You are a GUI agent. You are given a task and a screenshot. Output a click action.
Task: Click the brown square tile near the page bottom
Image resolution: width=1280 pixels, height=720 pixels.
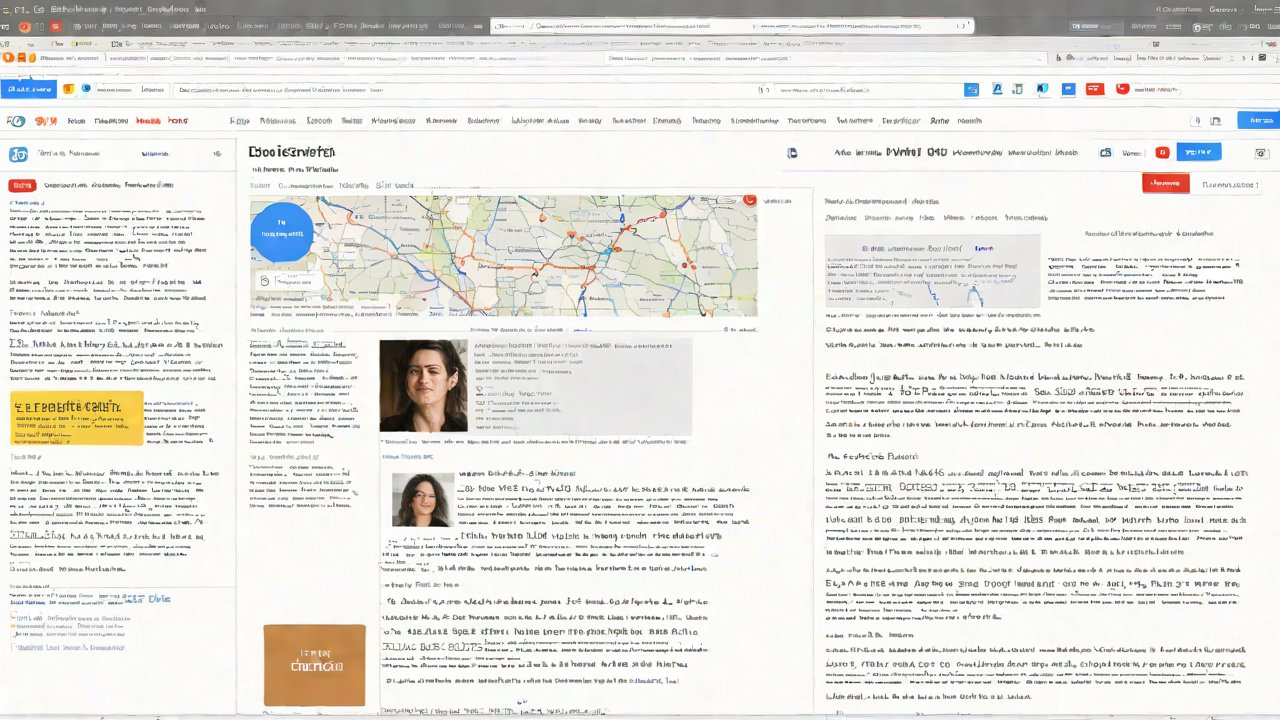click(314, 665)
